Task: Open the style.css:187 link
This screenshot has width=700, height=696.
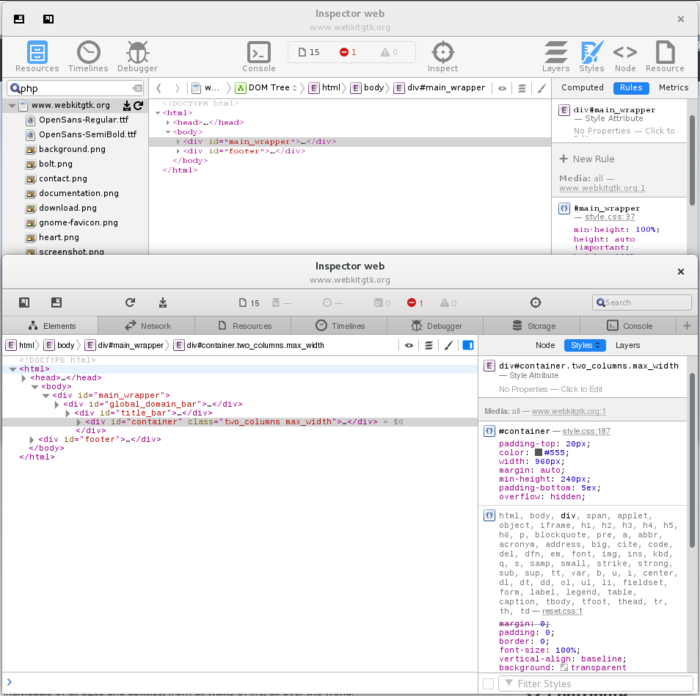Action: coord(585,431)
